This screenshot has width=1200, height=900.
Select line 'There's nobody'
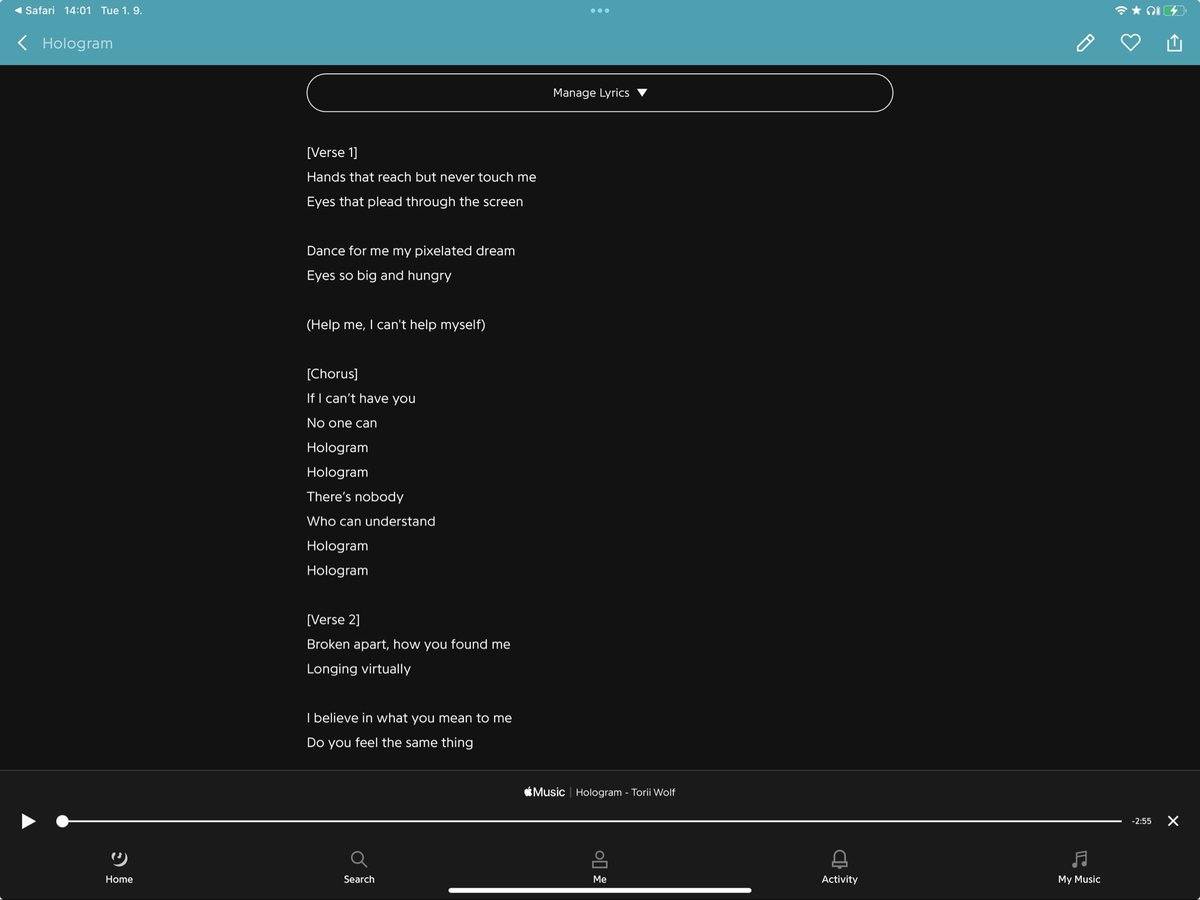(355, 497)
